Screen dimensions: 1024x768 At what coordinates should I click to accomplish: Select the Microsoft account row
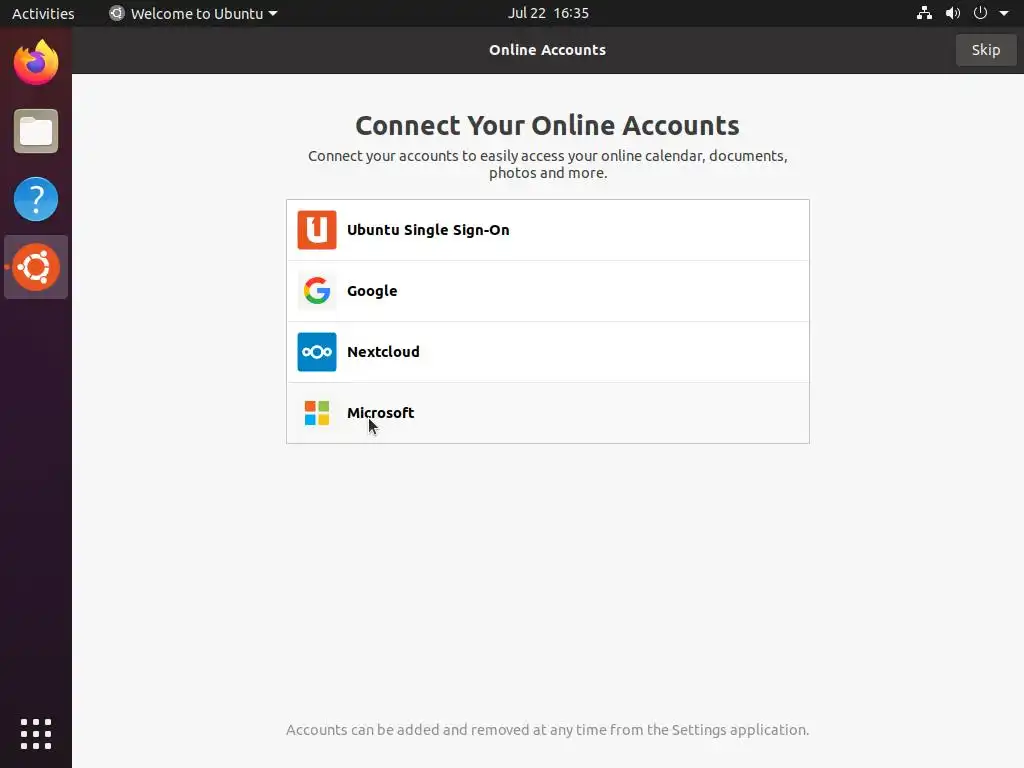click(548, 413)
